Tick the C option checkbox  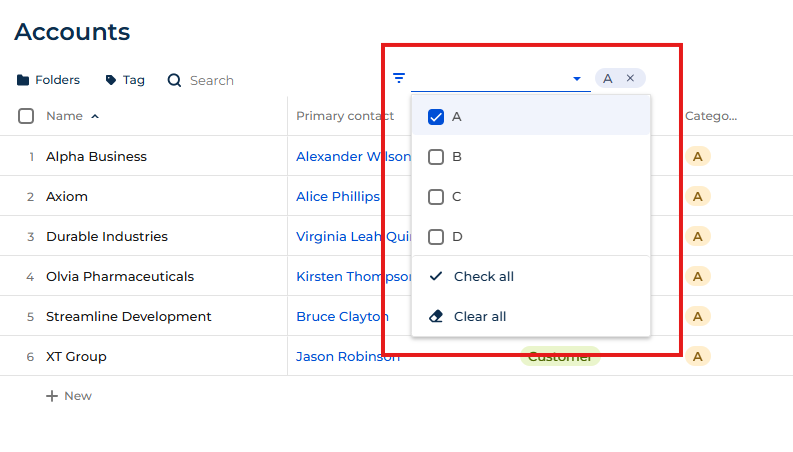point(436,197)
